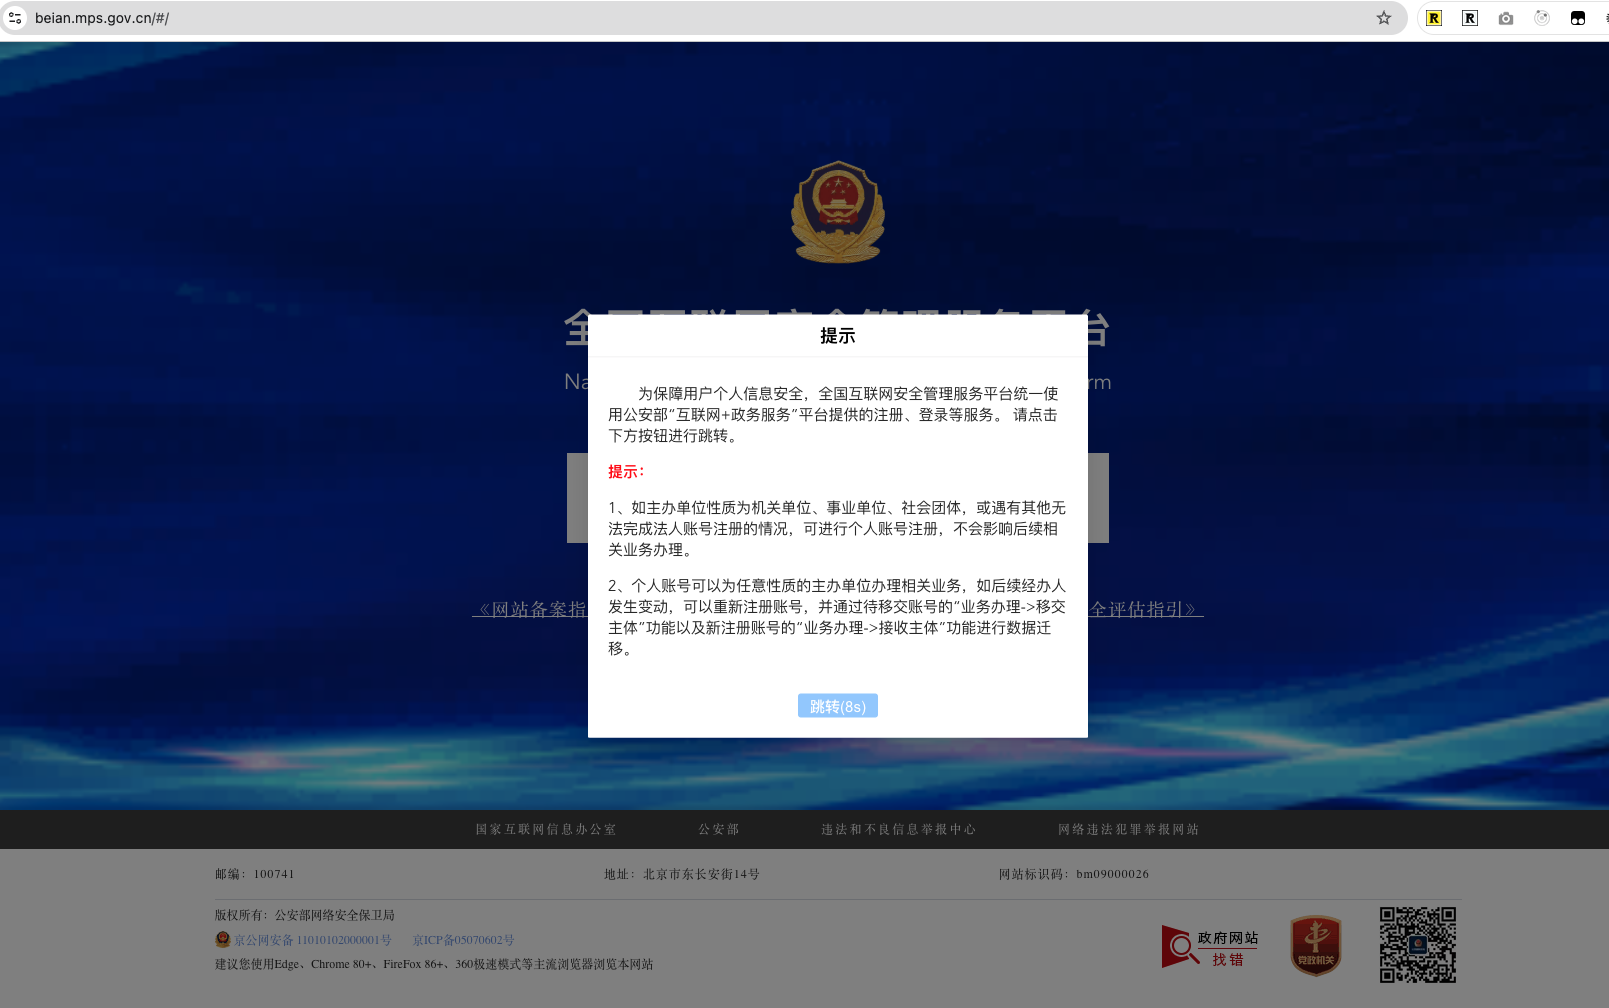Click the 《网站备案指 guide link

(530, 609)
